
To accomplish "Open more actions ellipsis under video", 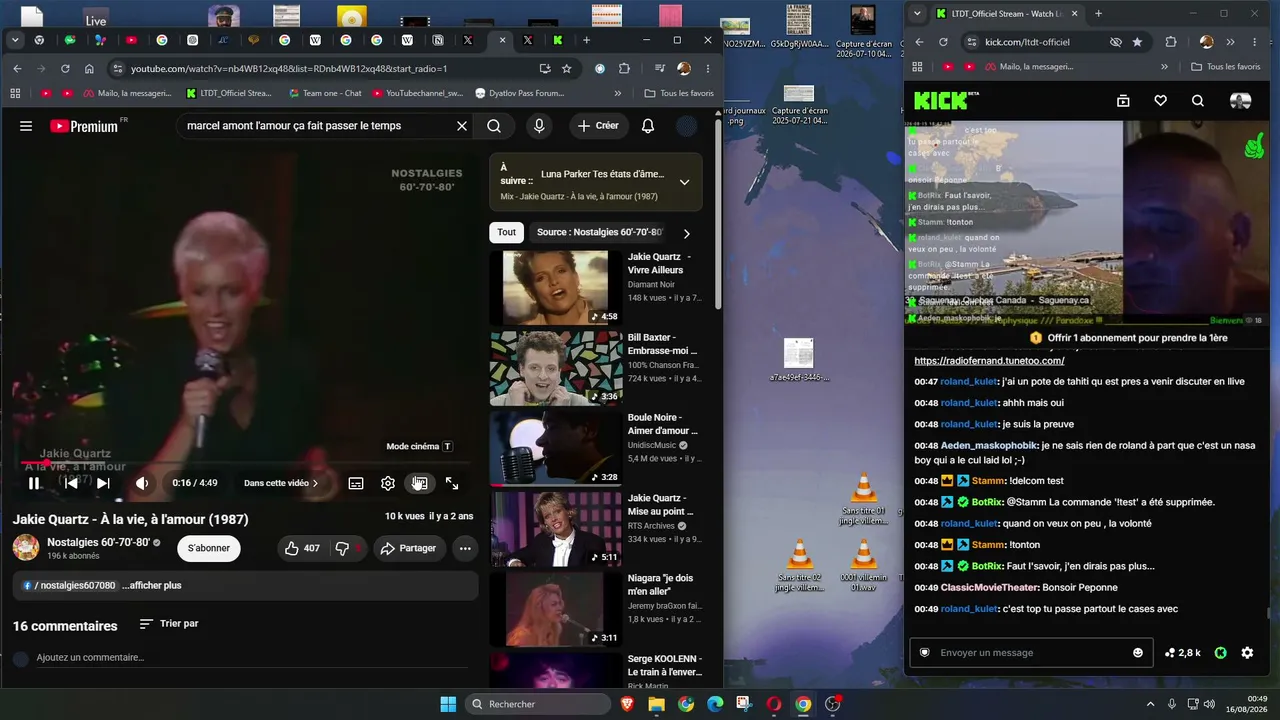I will 465,548.
